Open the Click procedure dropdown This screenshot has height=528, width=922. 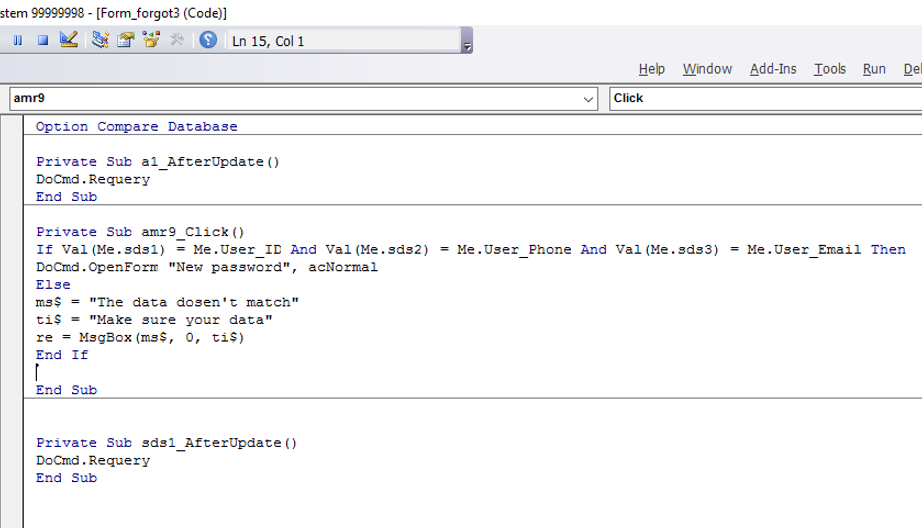point(765,99)
